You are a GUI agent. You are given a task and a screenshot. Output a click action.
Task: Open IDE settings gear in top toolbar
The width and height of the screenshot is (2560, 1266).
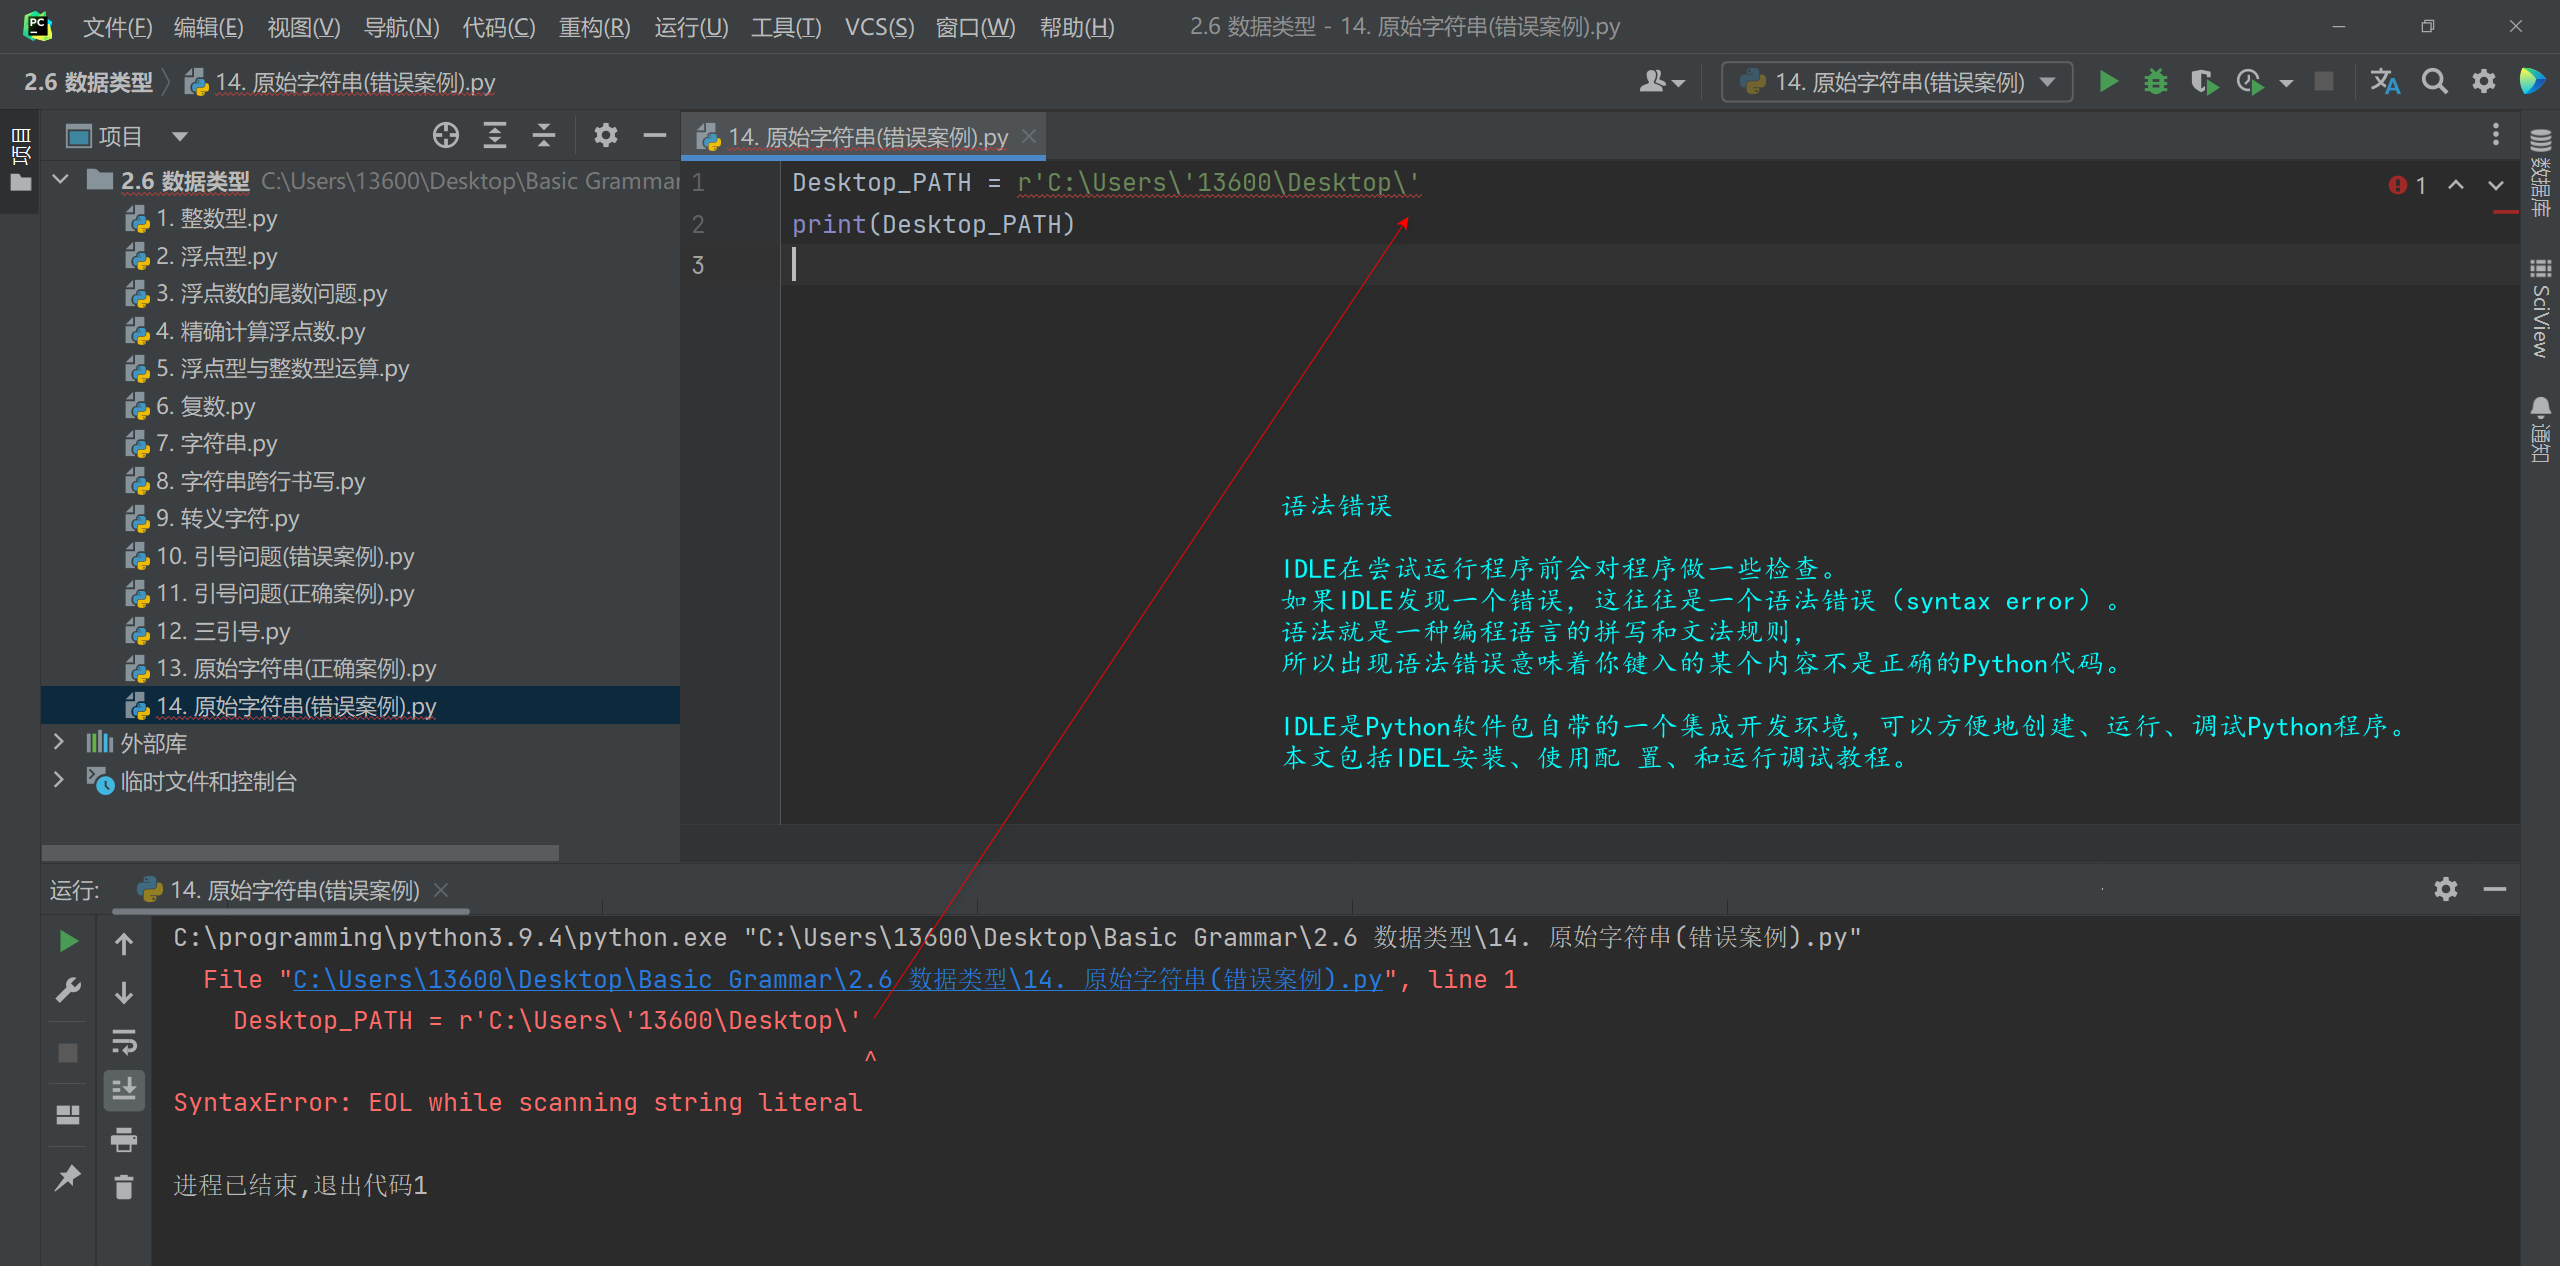point(2484,82)
